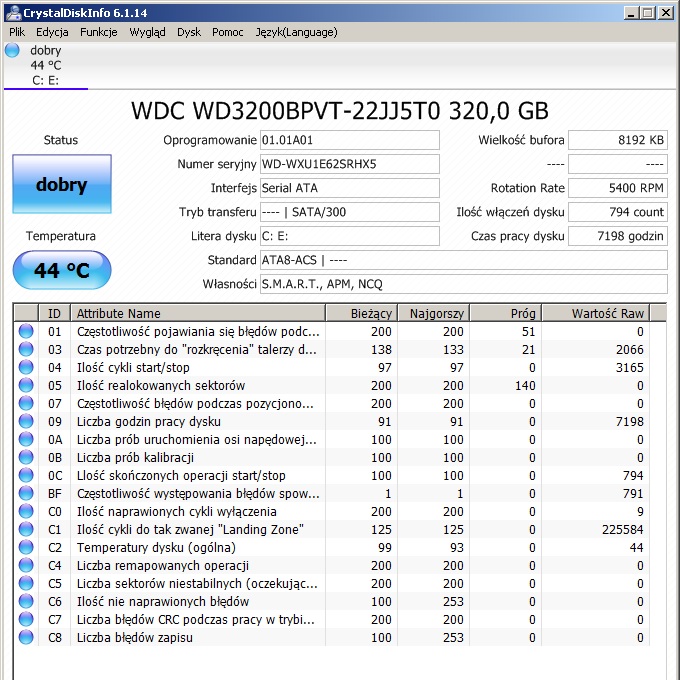This screenshot has height=680, width=680.
Task: Select row 'Liczba godzin pracy dysku'
Action: click(x=332, y=421)
